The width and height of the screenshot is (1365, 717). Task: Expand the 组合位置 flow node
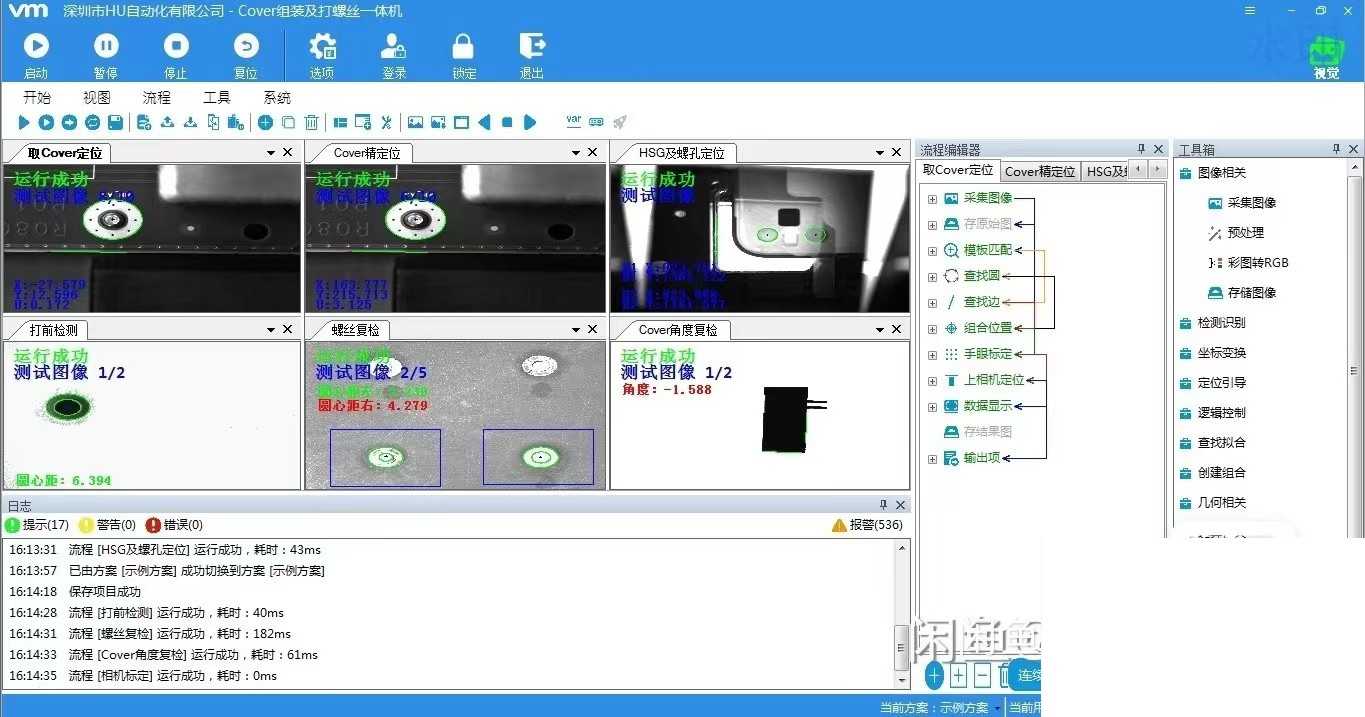tap(933, 328)
